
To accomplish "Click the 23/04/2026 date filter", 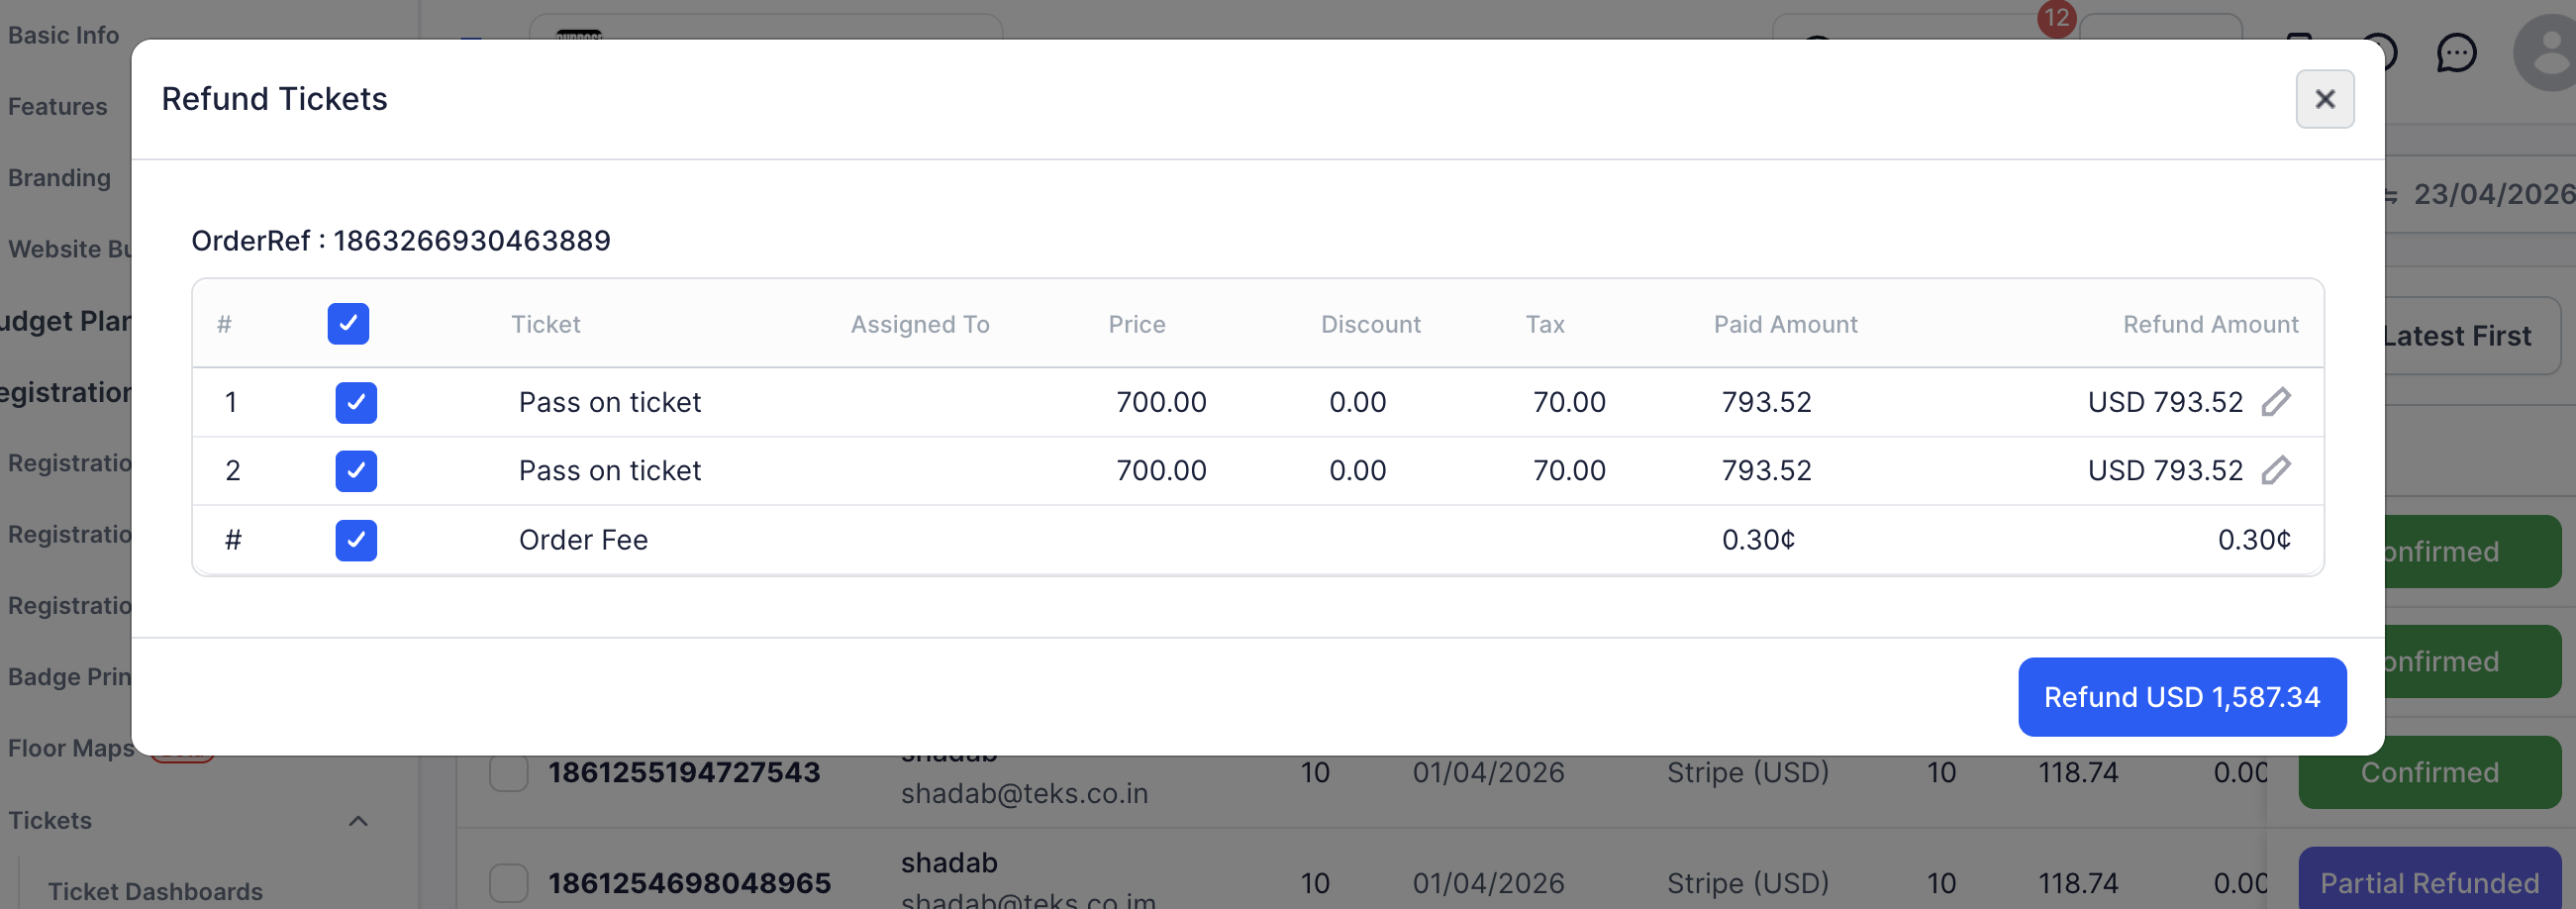I will pyautogui.click(x=2494, y=194).
